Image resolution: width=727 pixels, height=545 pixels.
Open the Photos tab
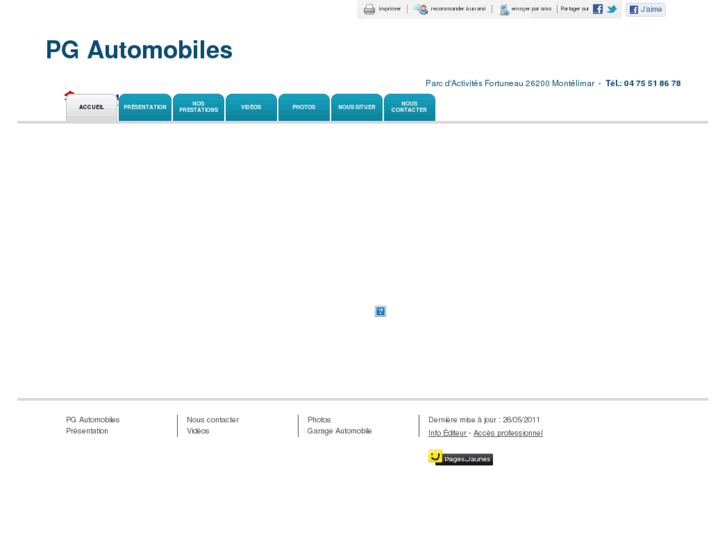coord(304,107)
